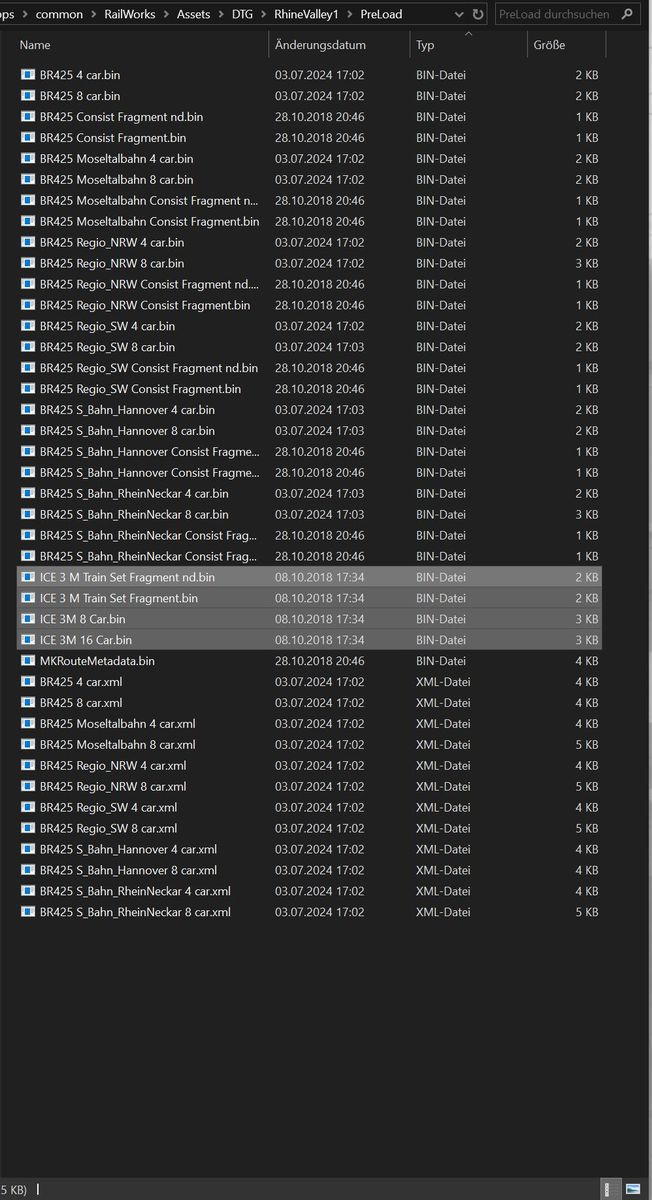The image size is (652, 1200).
Task: Select 'ICE 3 M Train Set Fragment nd.bin'
Action: (127, 577)
